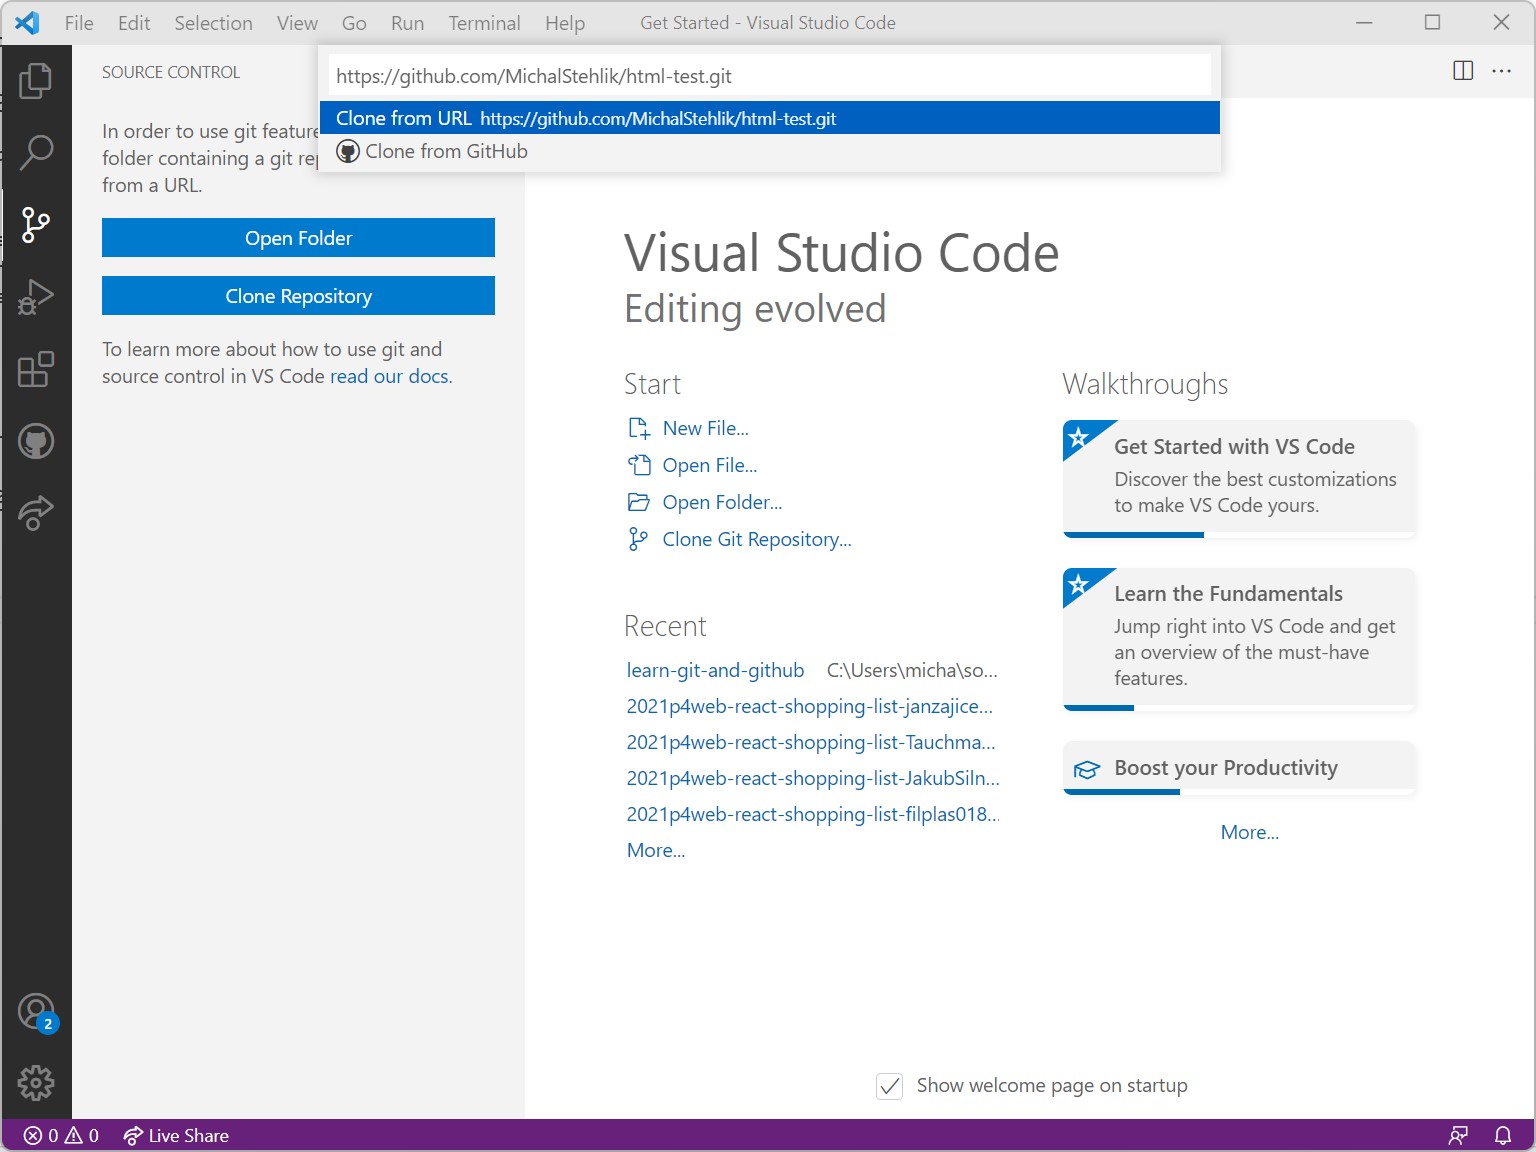Click the GitHub icon beside Clone from GitHub
The width and height of the screenshot is (1536, 1152).
tap(347, 152)
